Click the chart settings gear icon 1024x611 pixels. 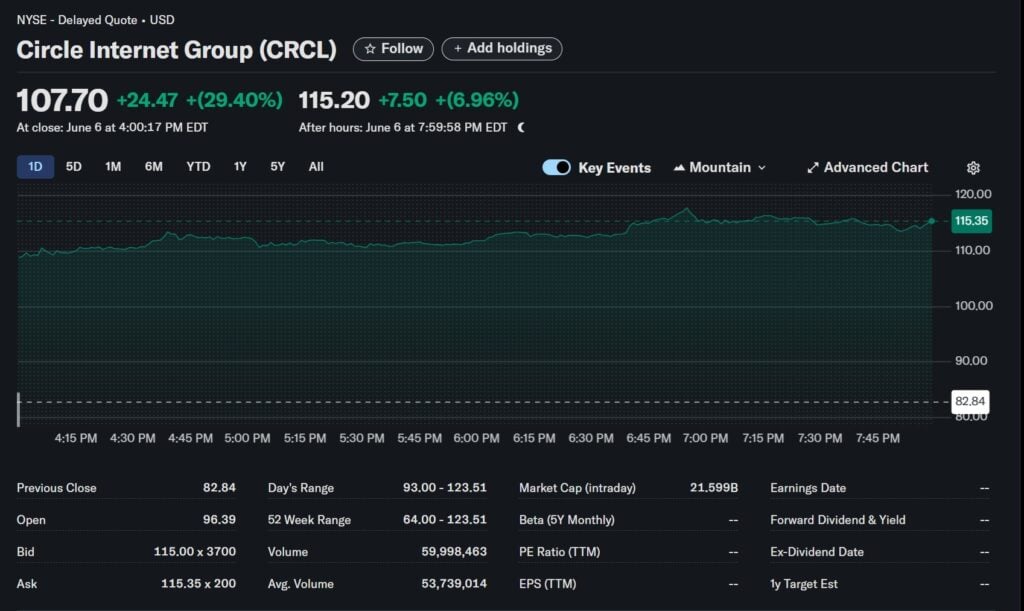[973, 168]
